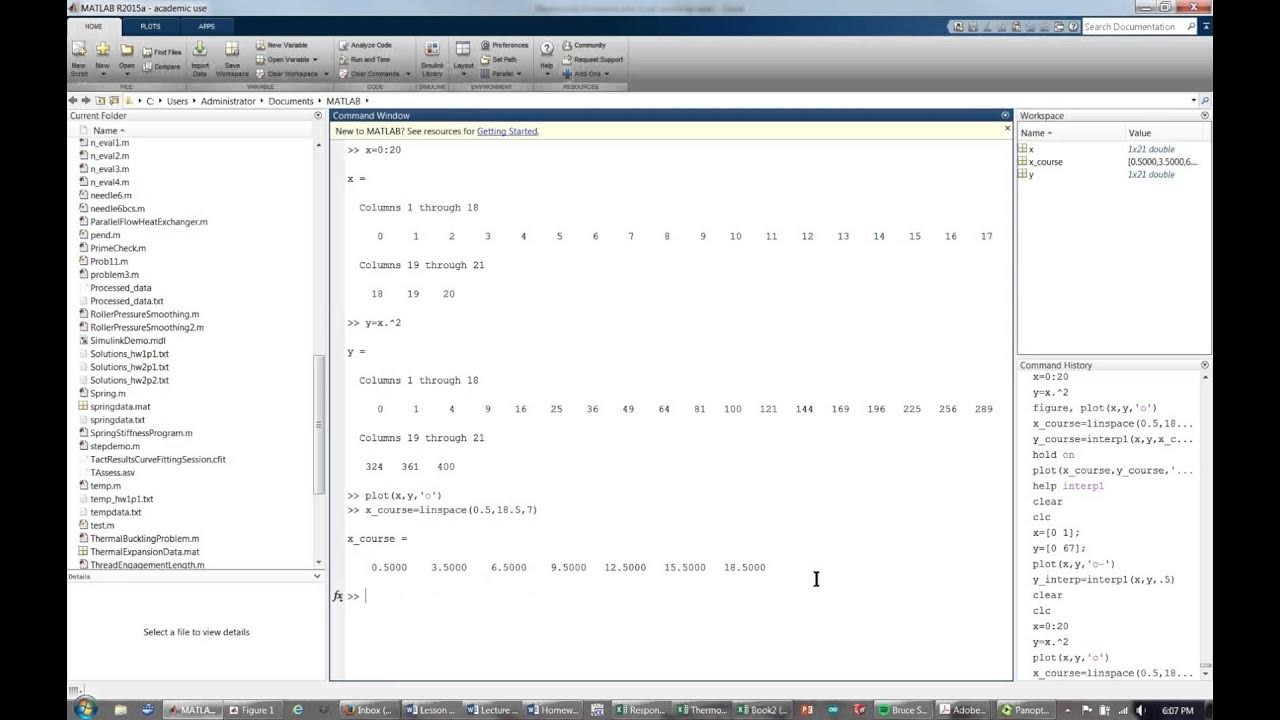
Task: Select the HOME tab
Action: click(93, 26)
